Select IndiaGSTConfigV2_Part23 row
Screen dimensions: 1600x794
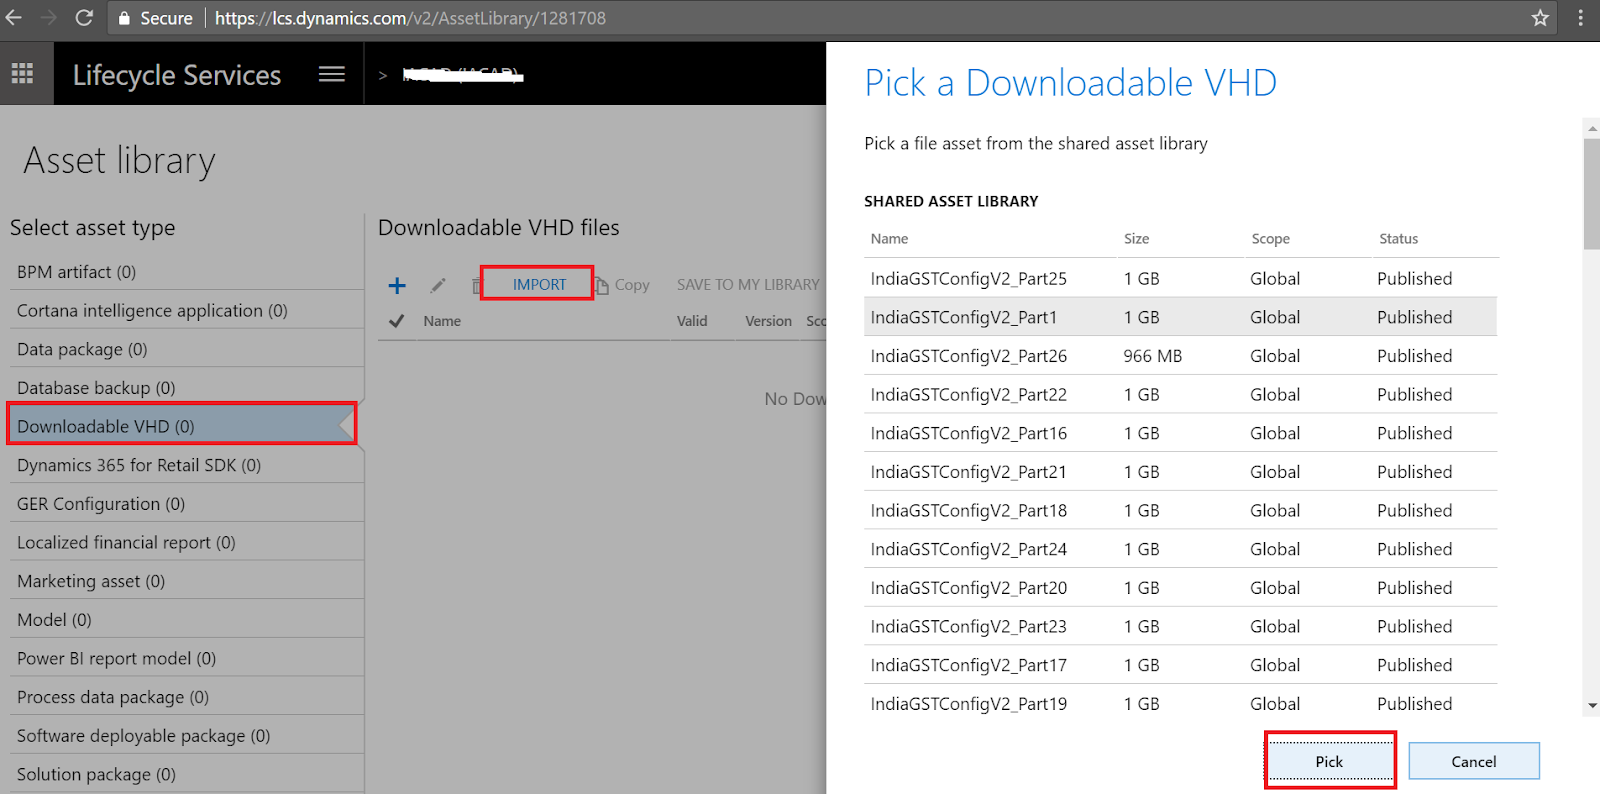1180,626
